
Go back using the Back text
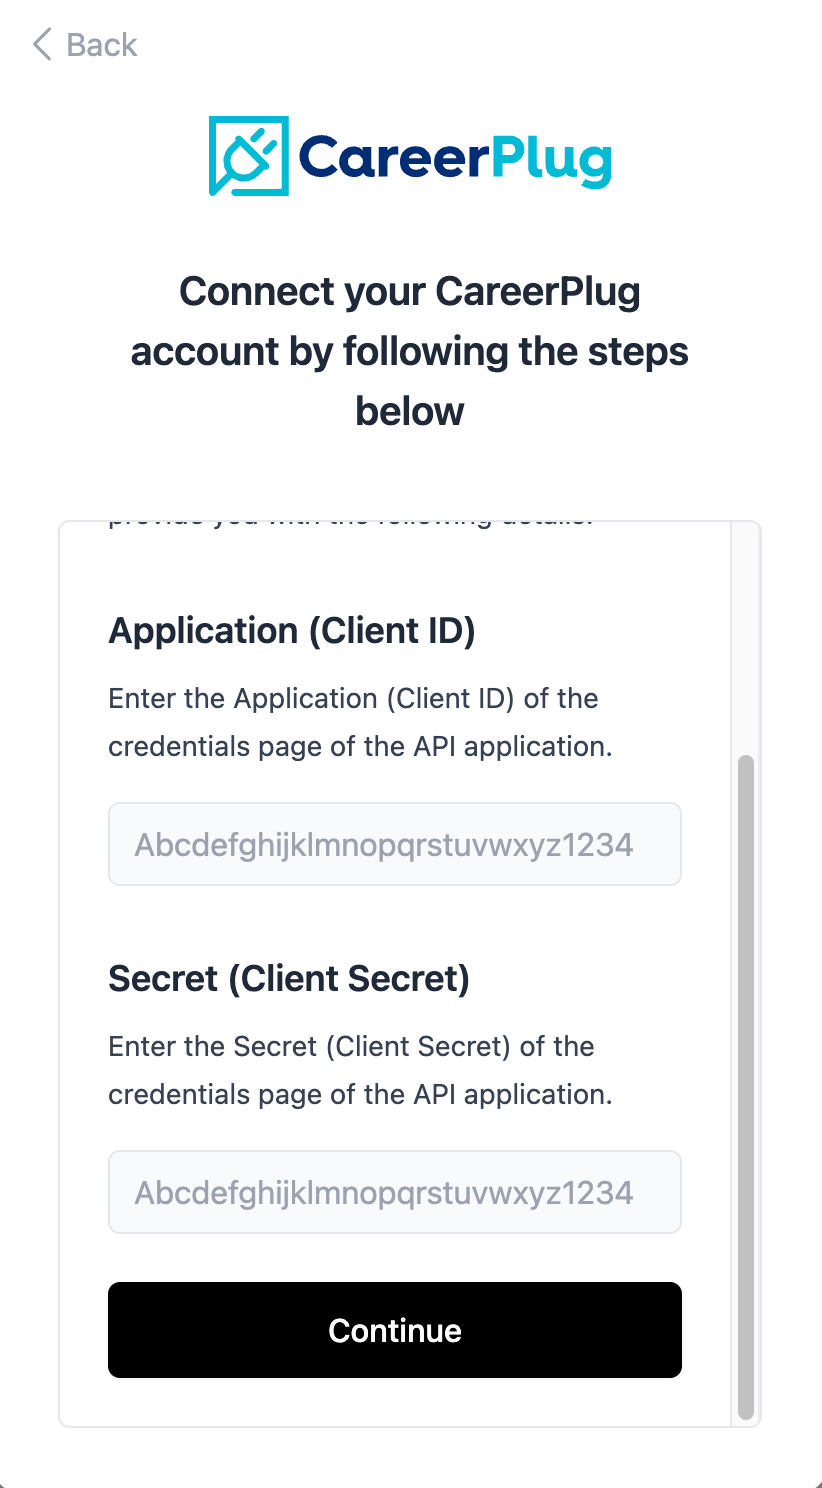(x=101, y=45)
